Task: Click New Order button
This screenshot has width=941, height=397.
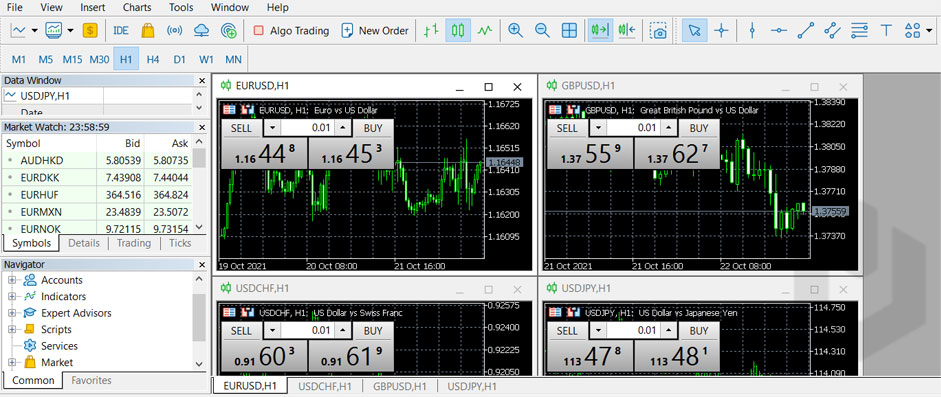Action: click(x=374, y=30)
